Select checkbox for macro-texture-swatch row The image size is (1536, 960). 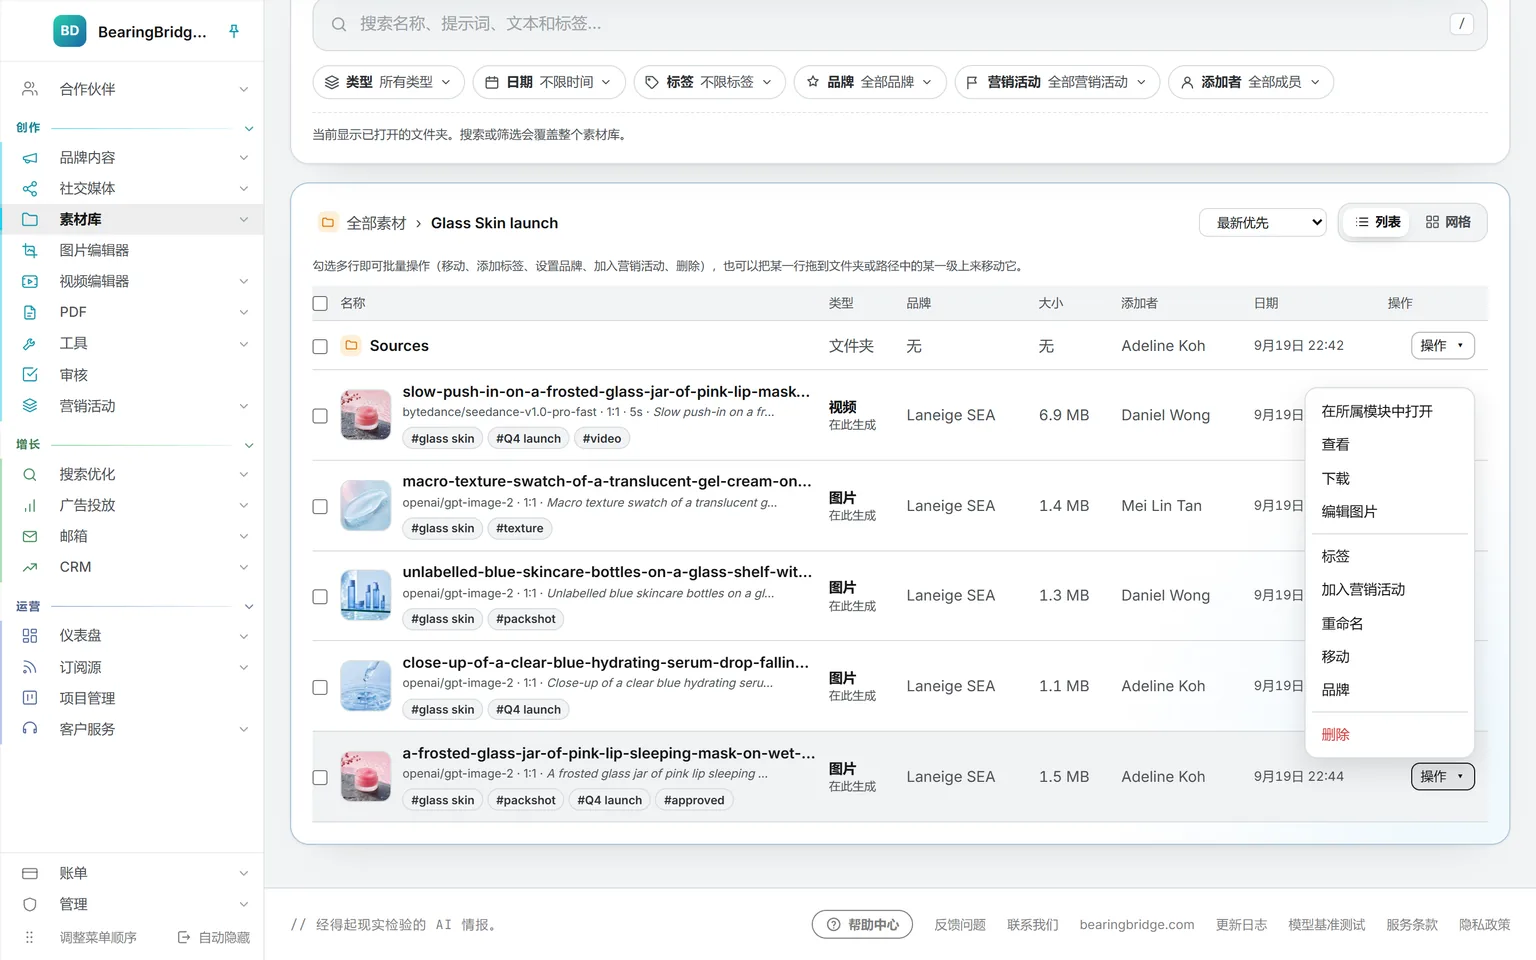pos(320,507)
